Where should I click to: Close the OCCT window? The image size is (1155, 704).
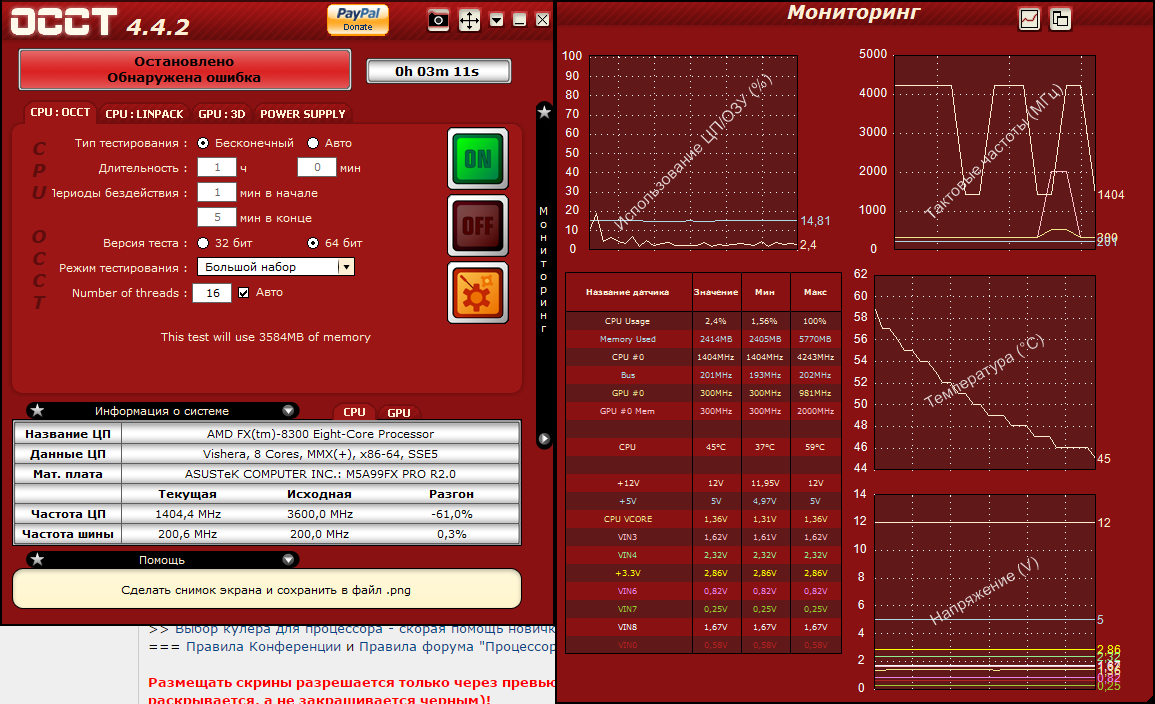pyautogui.click(x=542, y=20)
